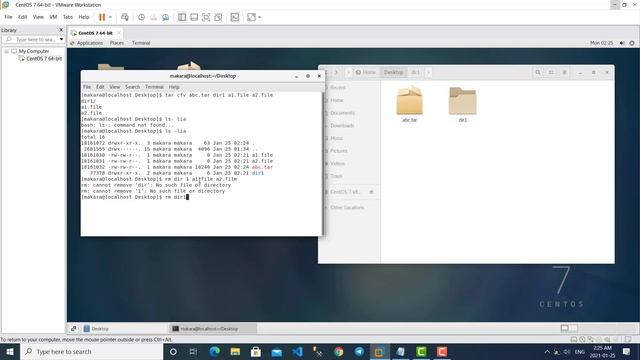Select the dir1 folder icon
Image resolution: width=640 pixels, height=360 pixels.
[x=462, y=104]
